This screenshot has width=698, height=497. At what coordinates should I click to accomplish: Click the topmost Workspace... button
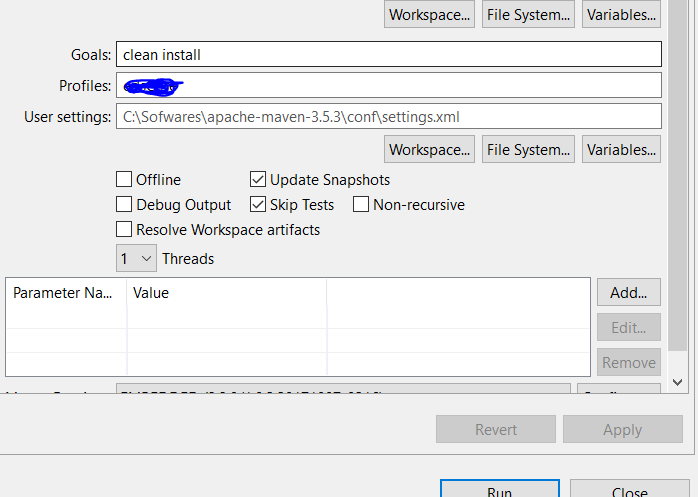click(429, 14)
